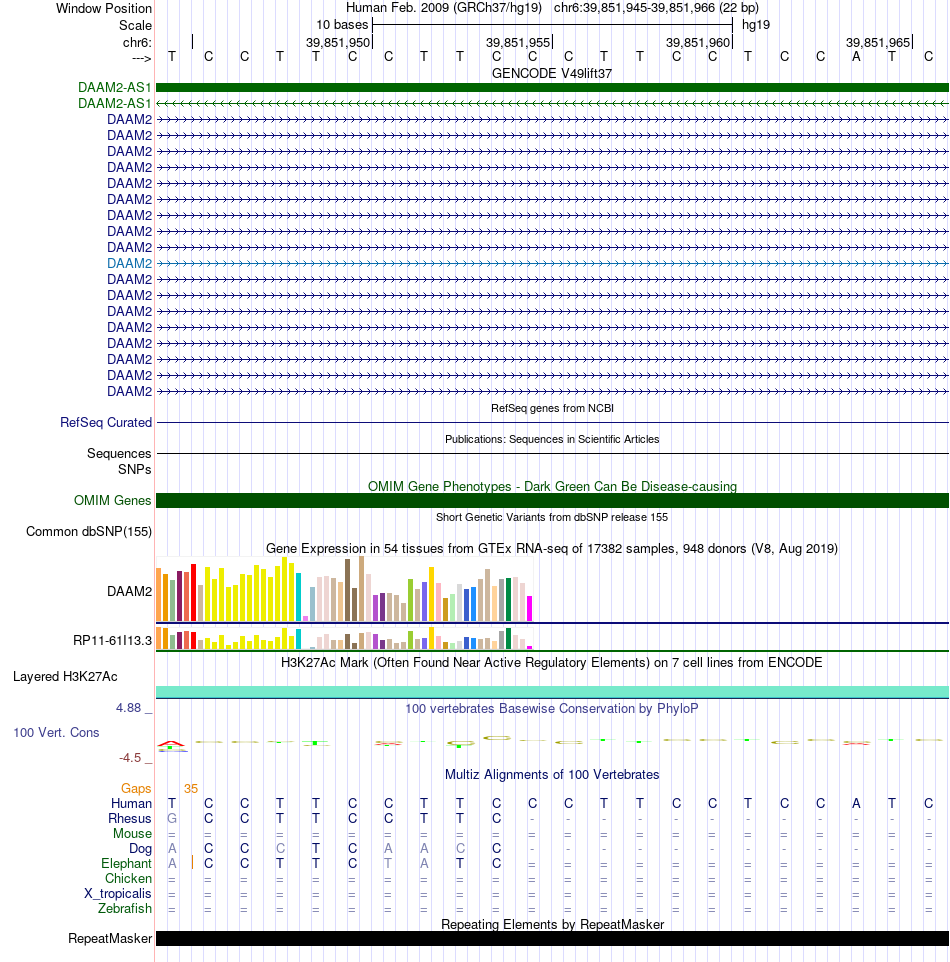Screen dimensions: 950x962
Task: Click the Layered H3K27Ac label
Action: tap(65, 677)
